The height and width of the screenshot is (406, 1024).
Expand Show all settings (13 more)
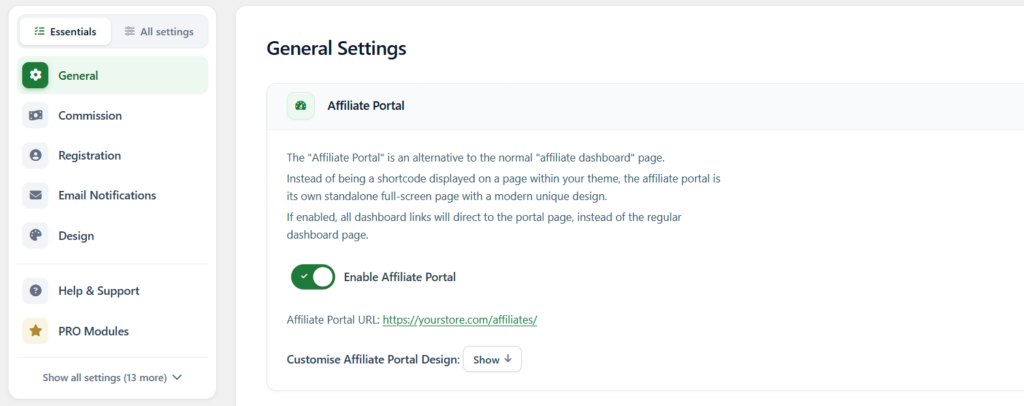(112, 377)
